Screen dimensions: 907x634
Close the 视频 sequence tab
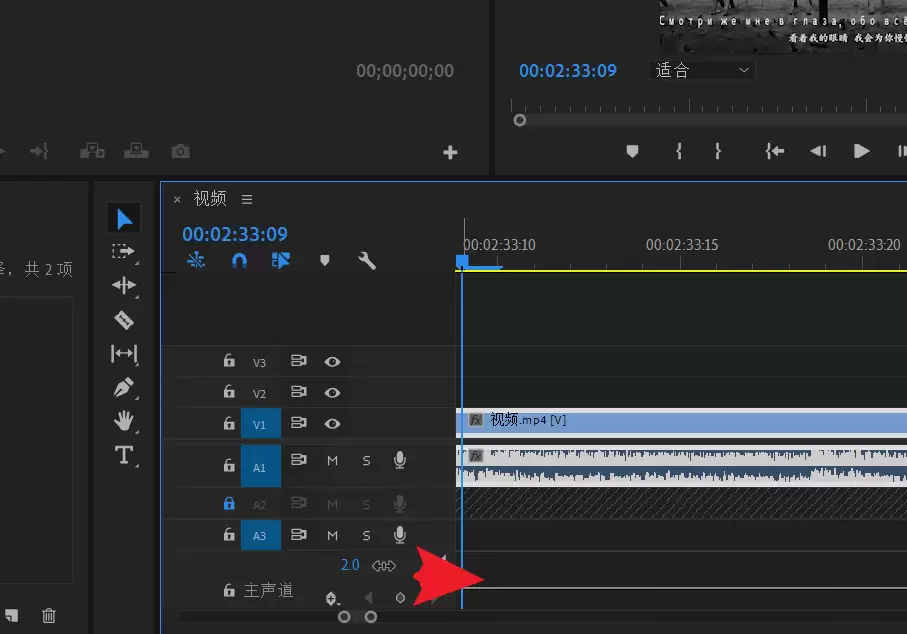177,200
